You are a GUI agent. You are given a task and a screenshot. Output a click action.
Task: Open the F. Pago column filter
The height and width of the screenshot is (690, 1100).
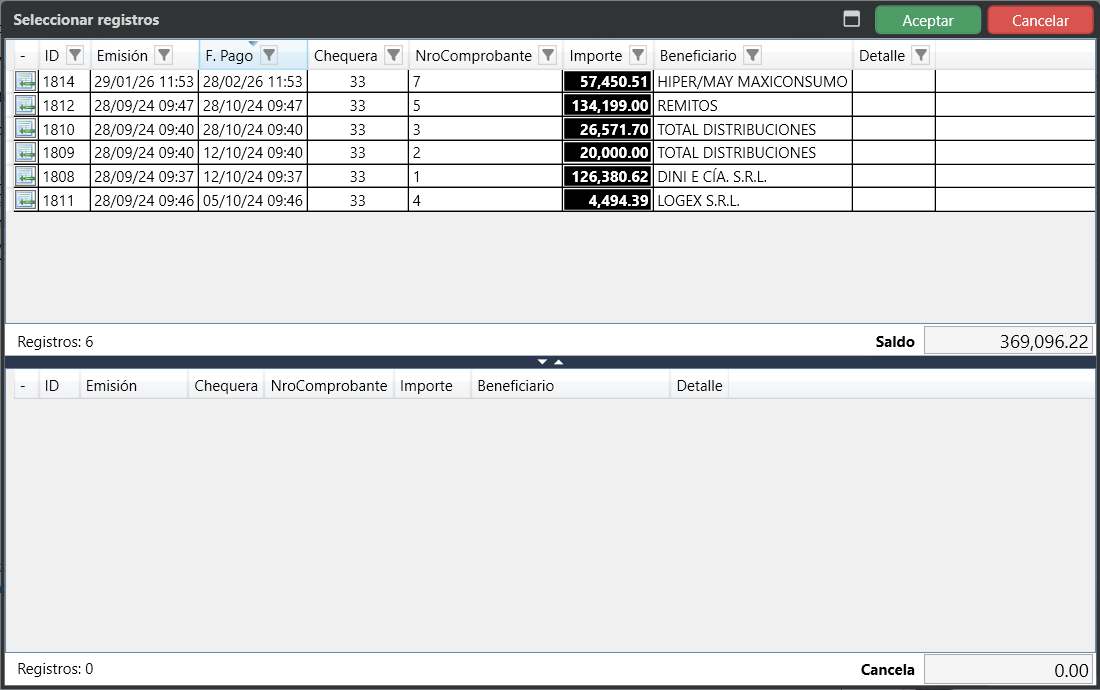tap(268, 56)
